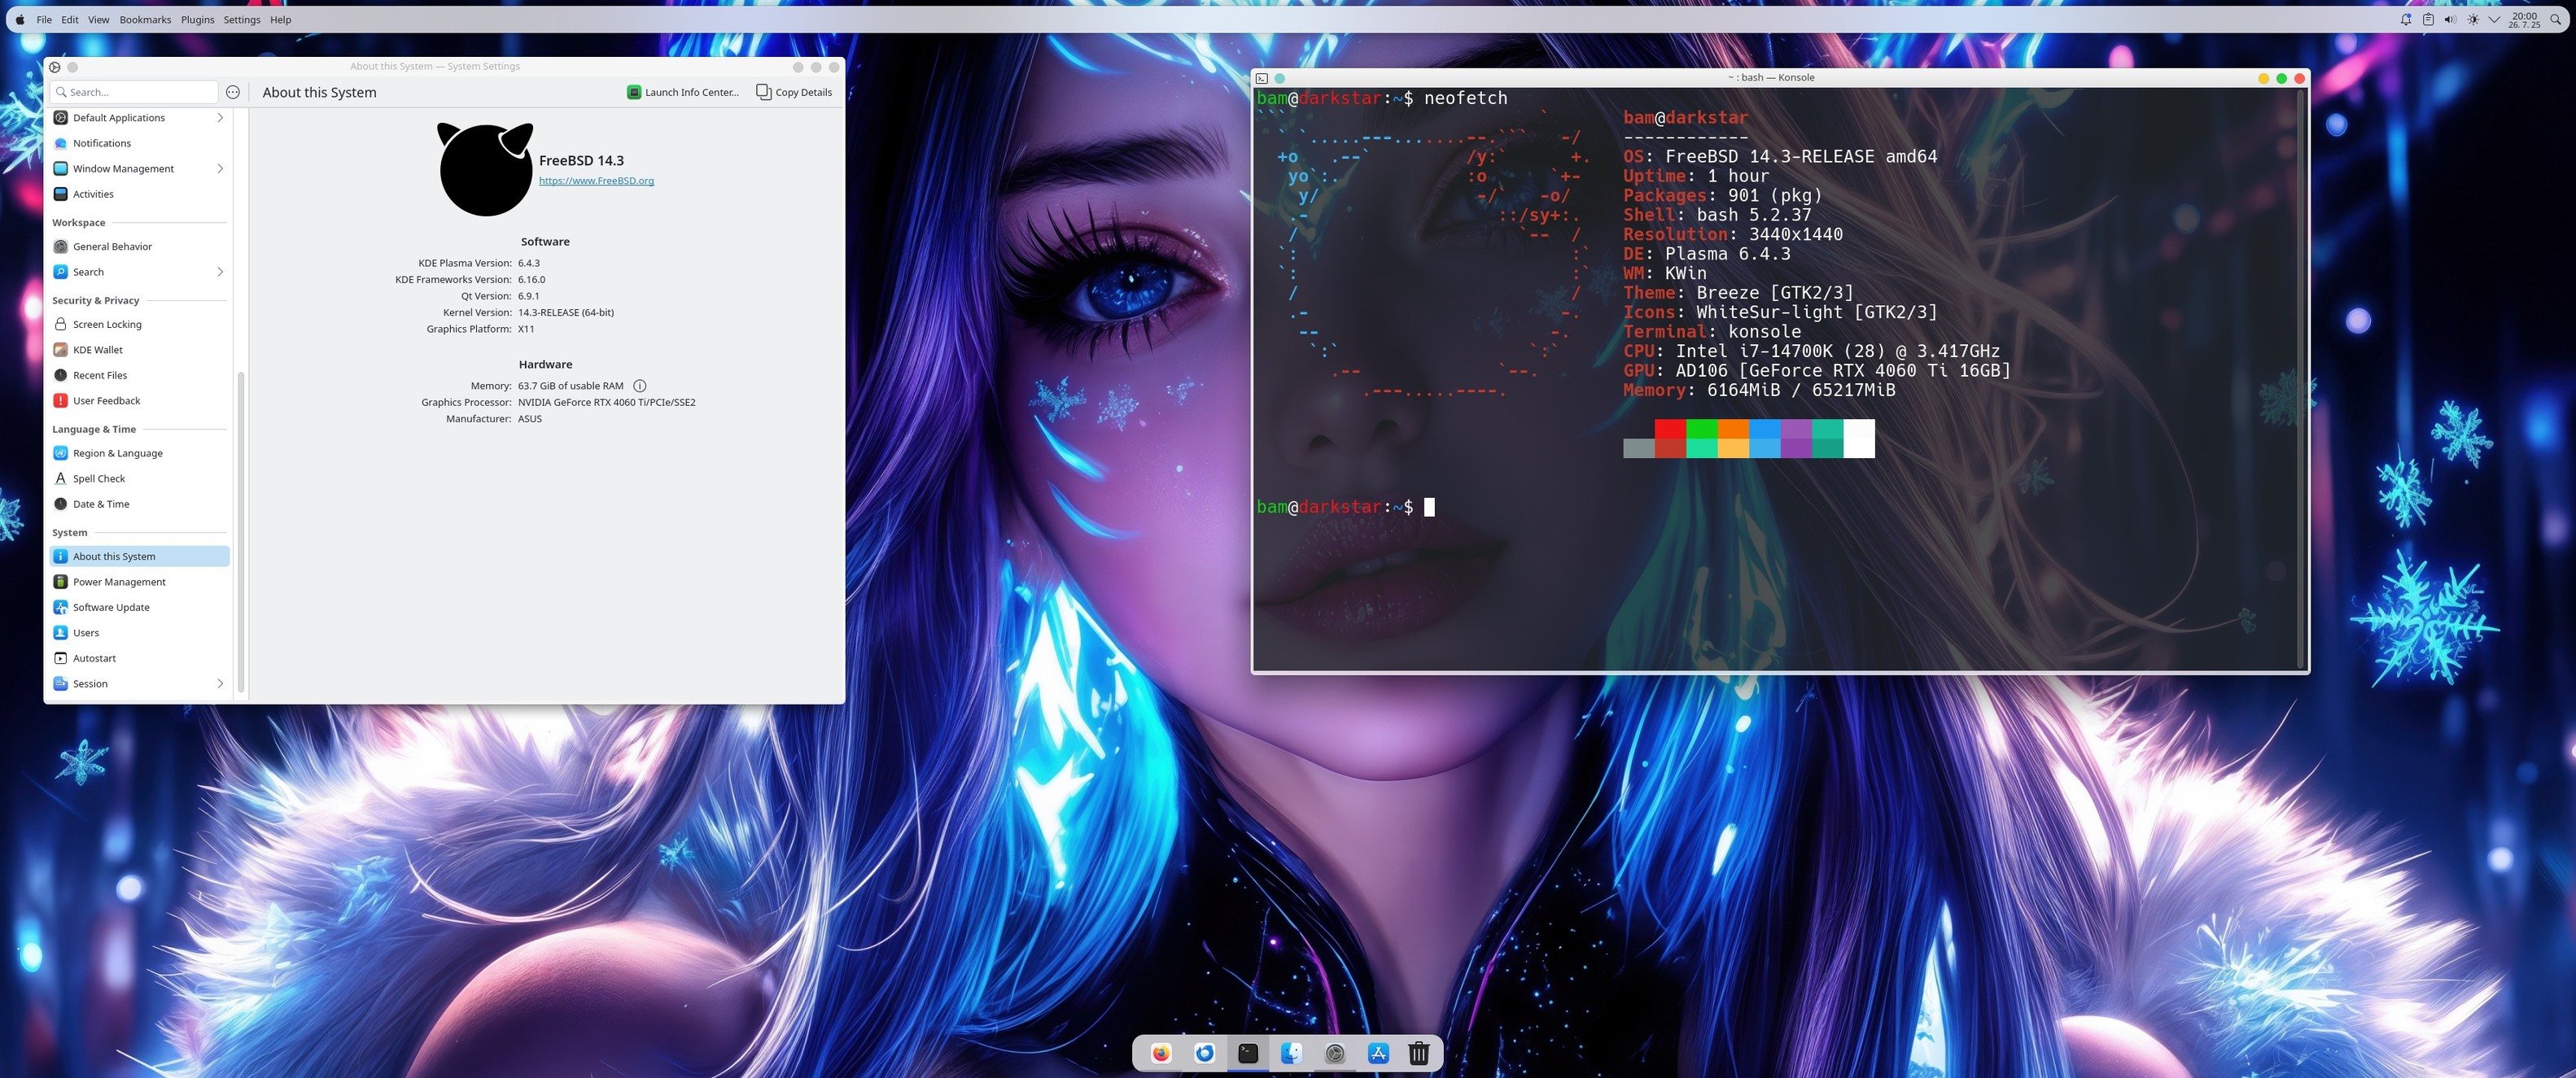
Task: Click the notifications bell icon
Action: coord(2406,19)
